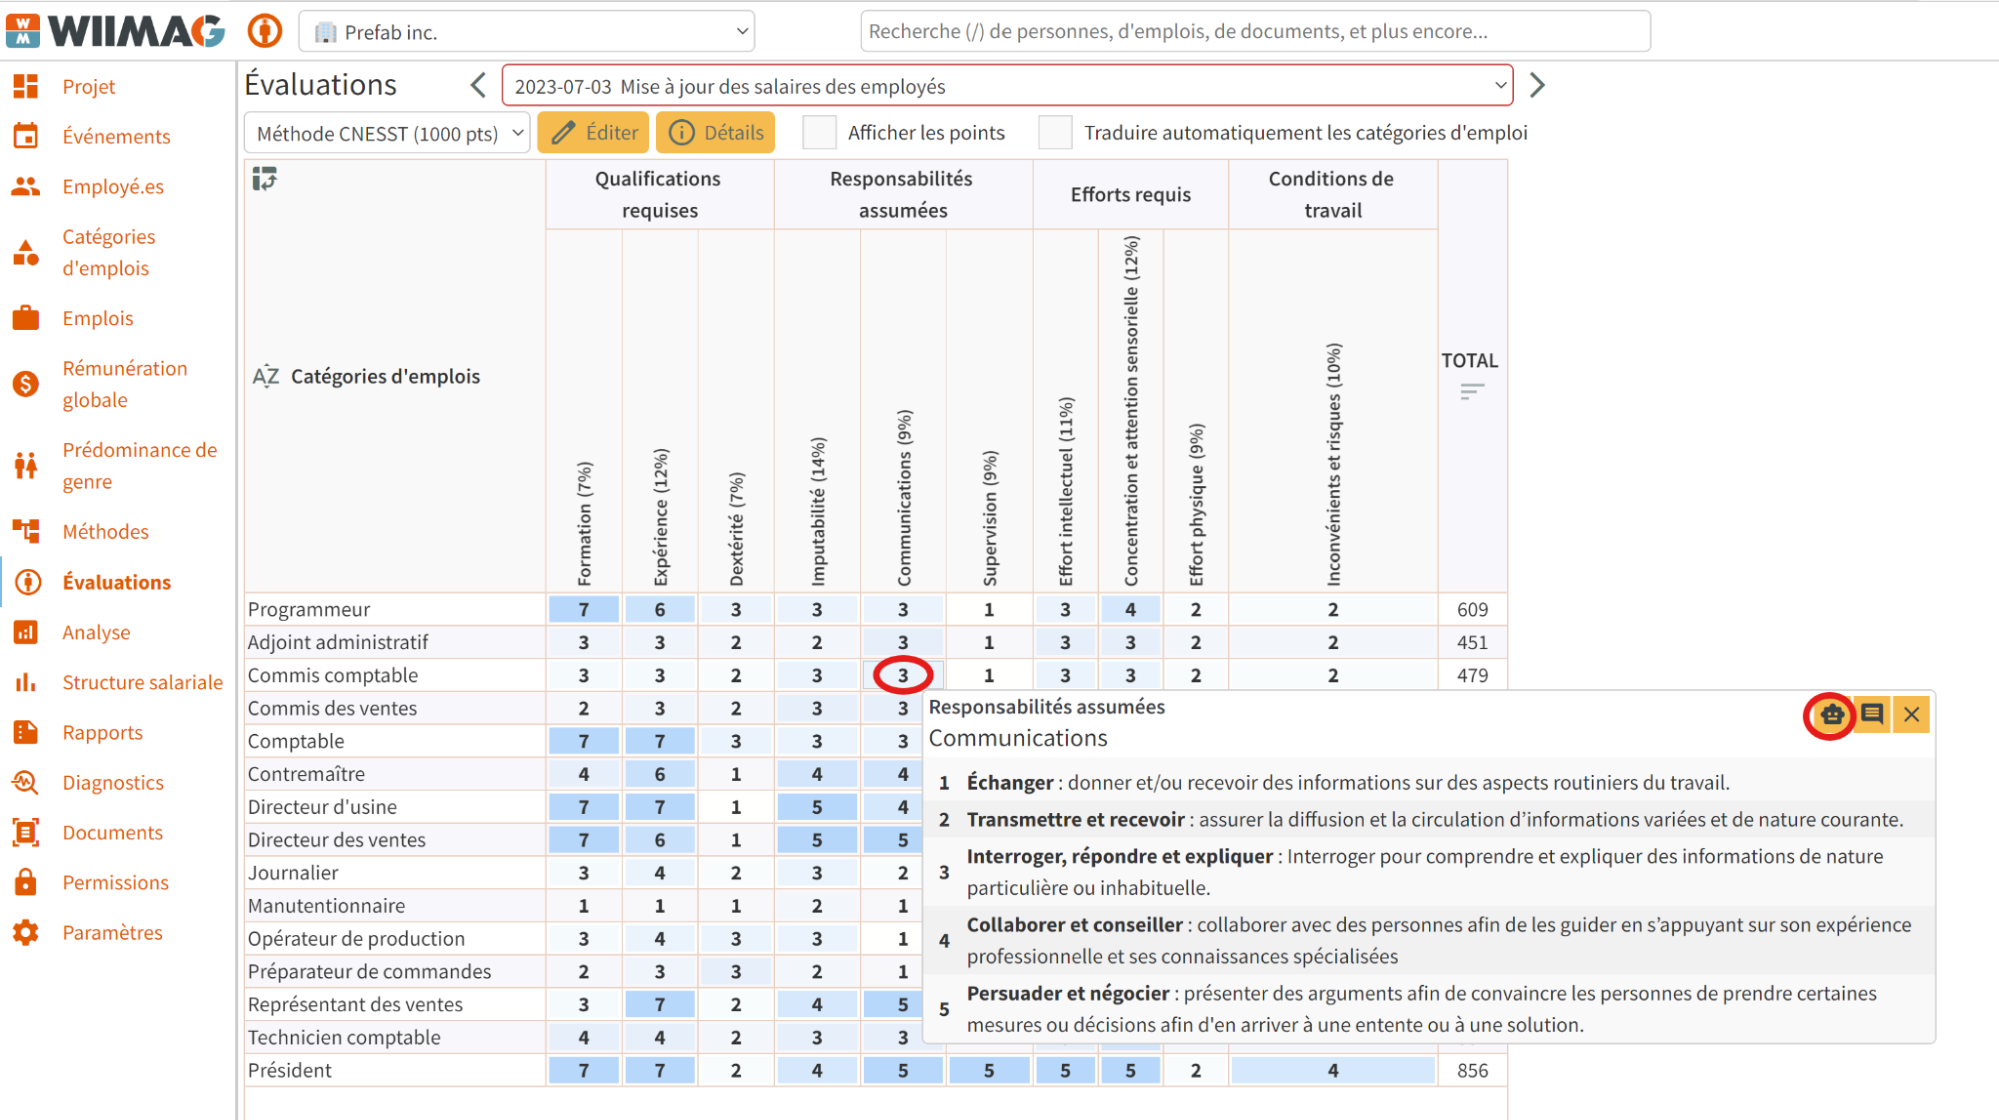
Task: Click the Rémunération globale dollar icon
Action: (26, 384)
